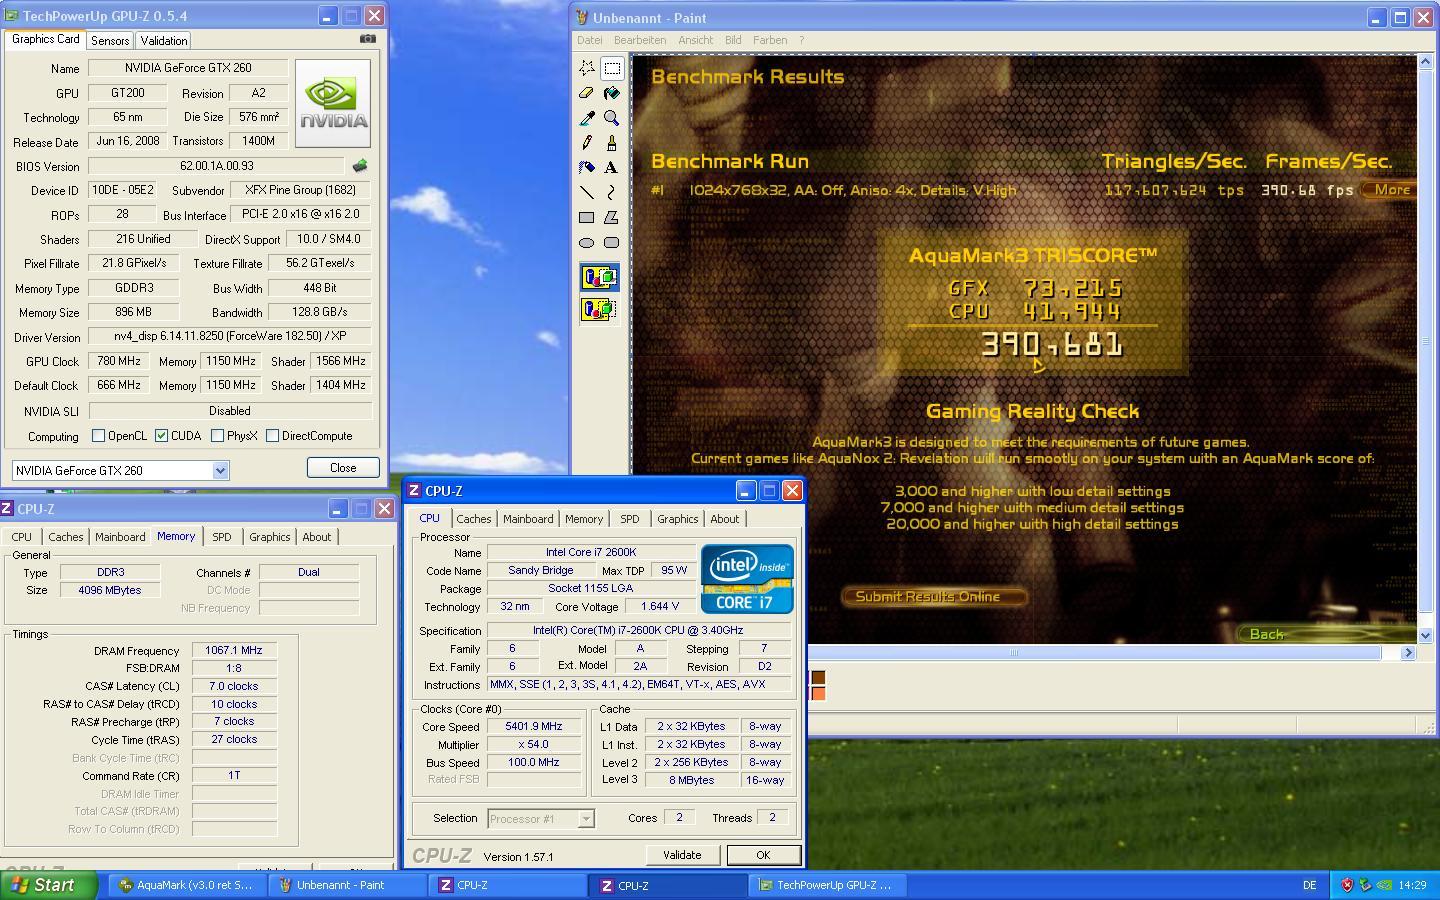The image size is (1440, 900).
Task: Choose the Curve tool in Paint
Action: (612, 192)
